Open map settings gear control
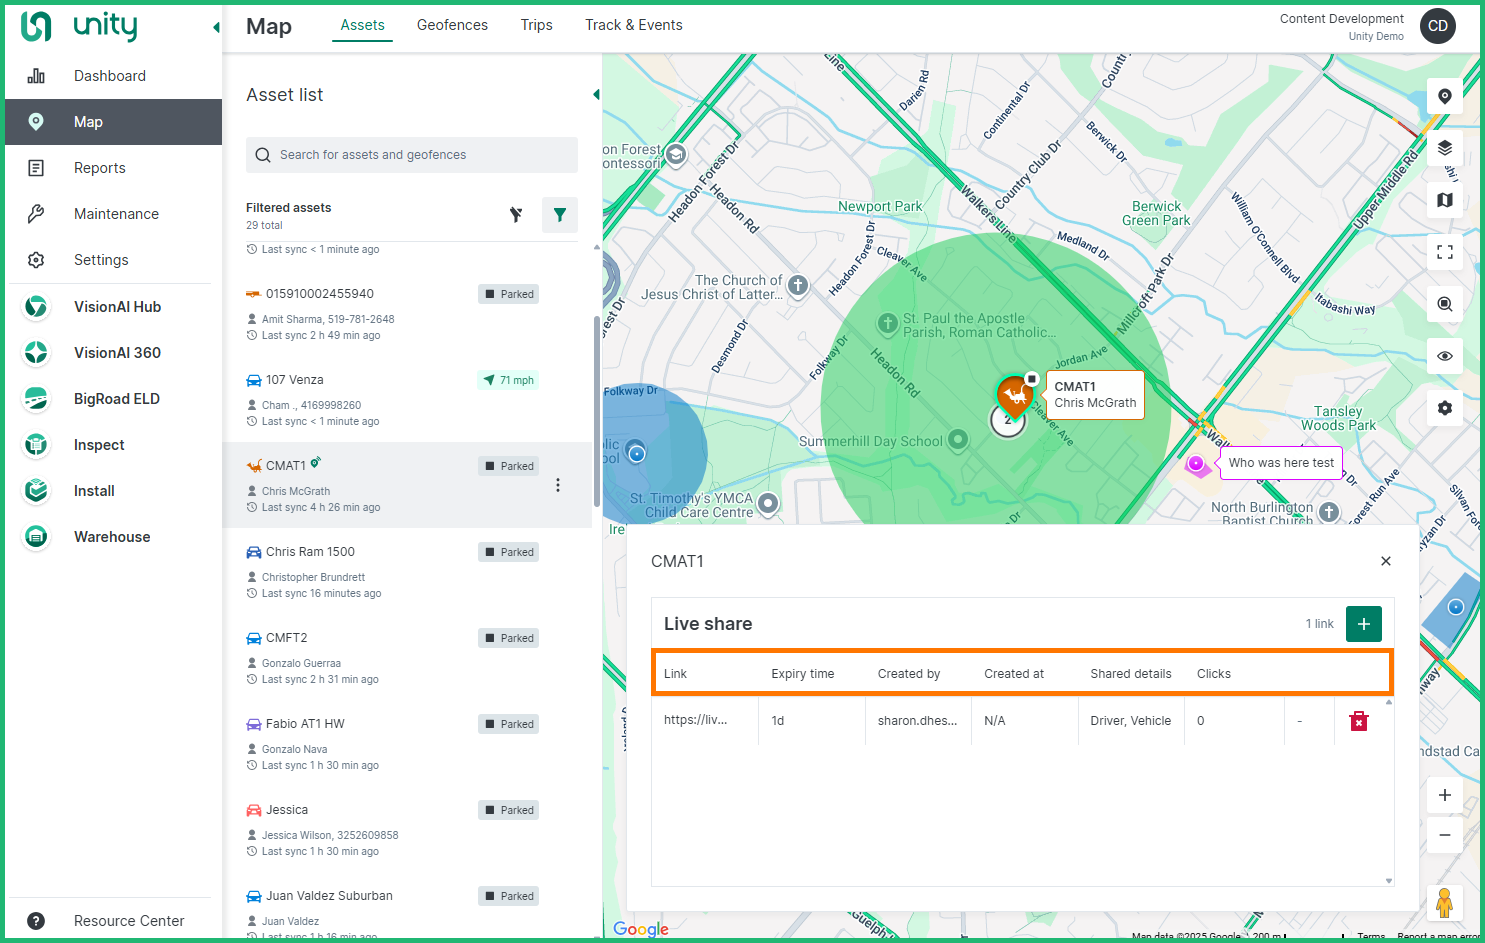Viewport: 1485px width, 943px height. coord(1444,408)
